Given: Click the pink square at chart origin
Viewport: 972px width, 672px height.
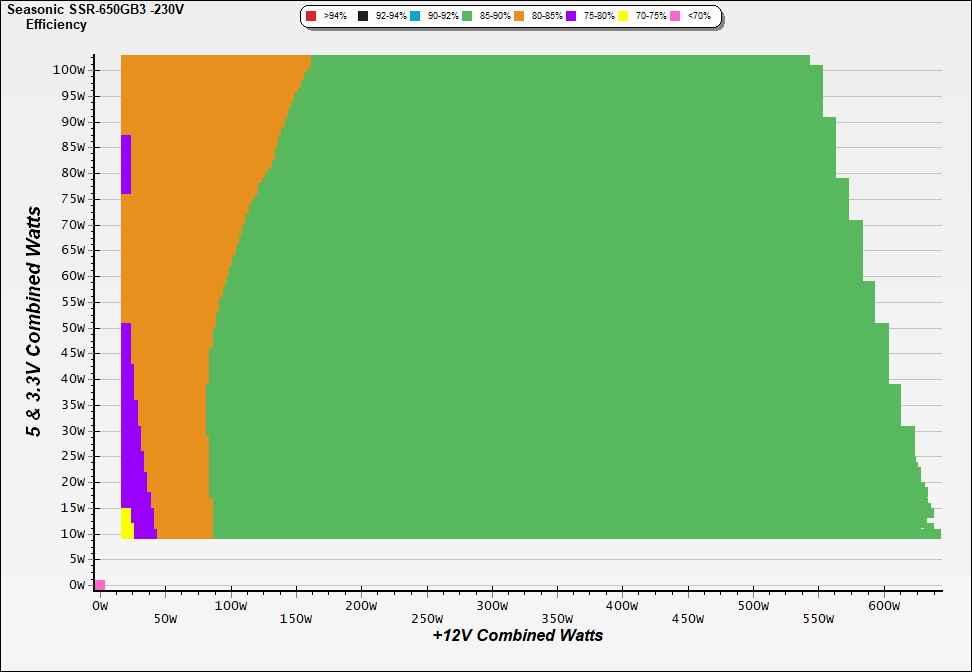Looking at the screenshot, I should pyautogui.click(x=100, y=584).
